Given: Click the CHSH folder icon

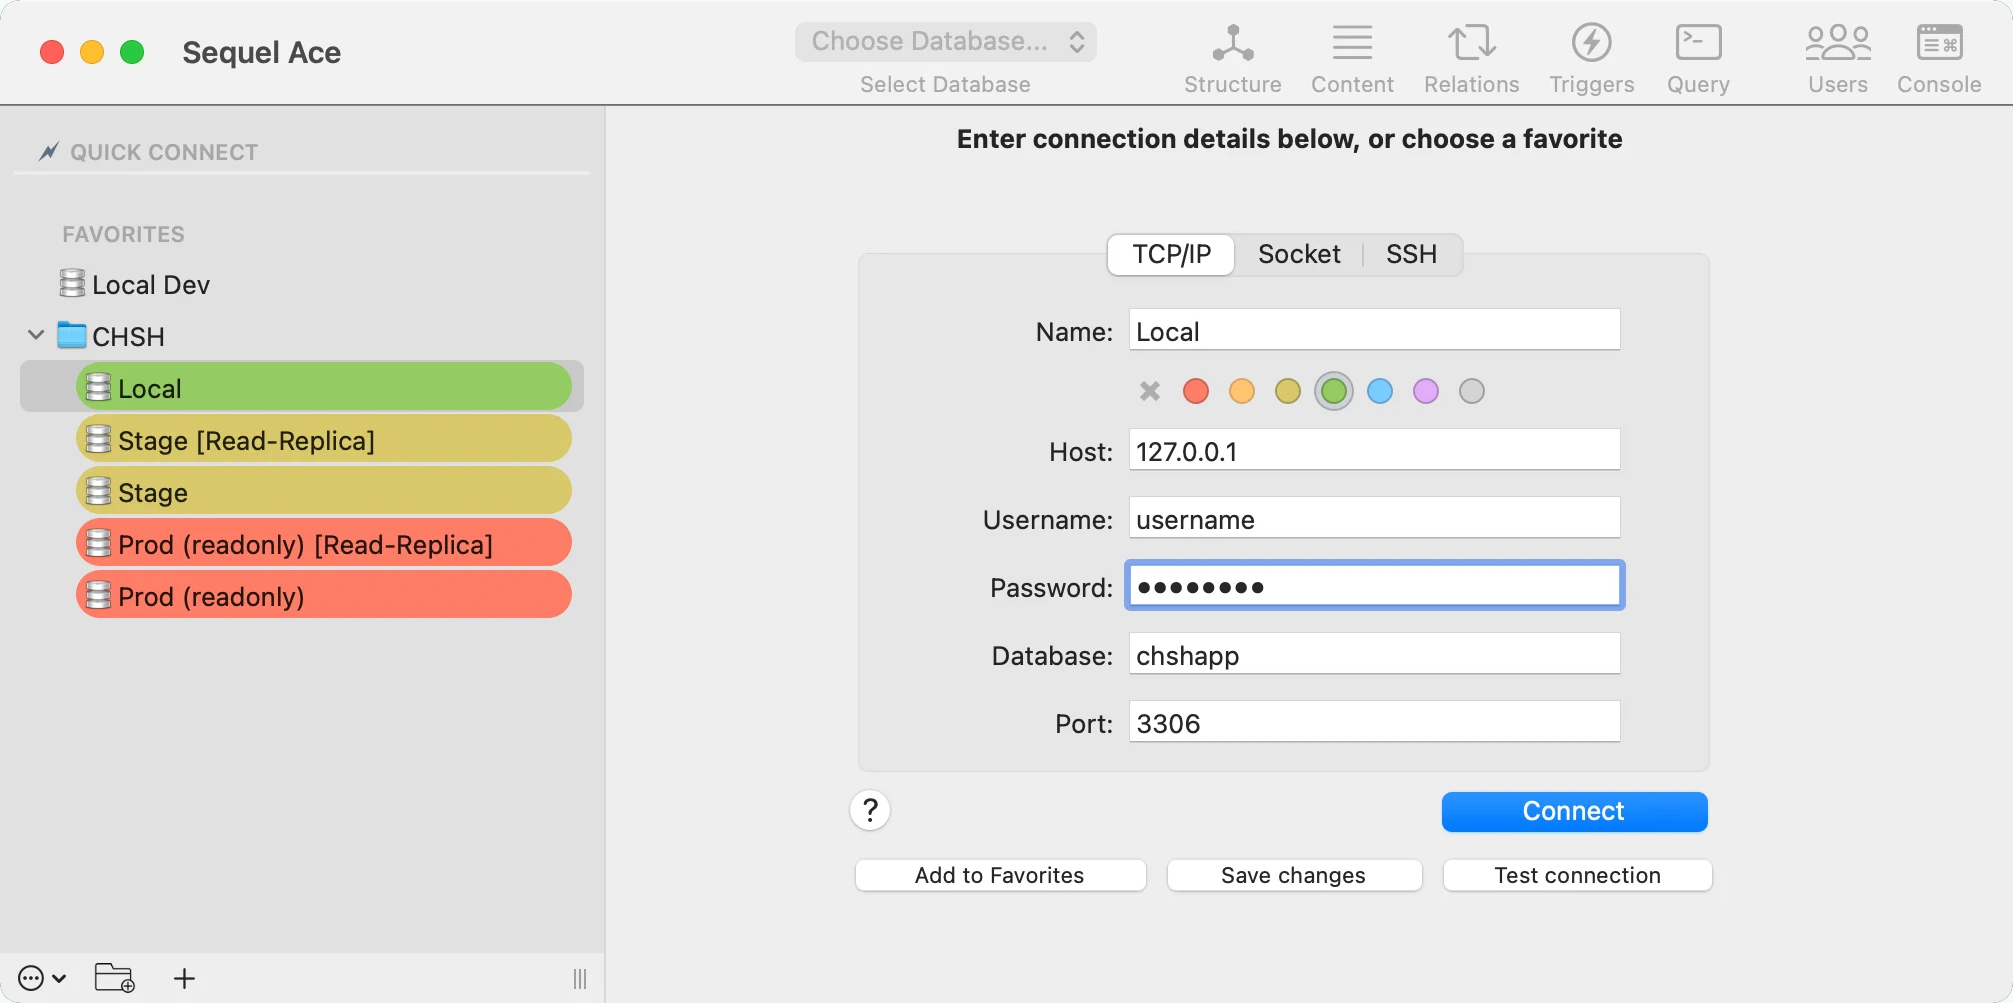Looking at the screenshot, I should 71,335.
